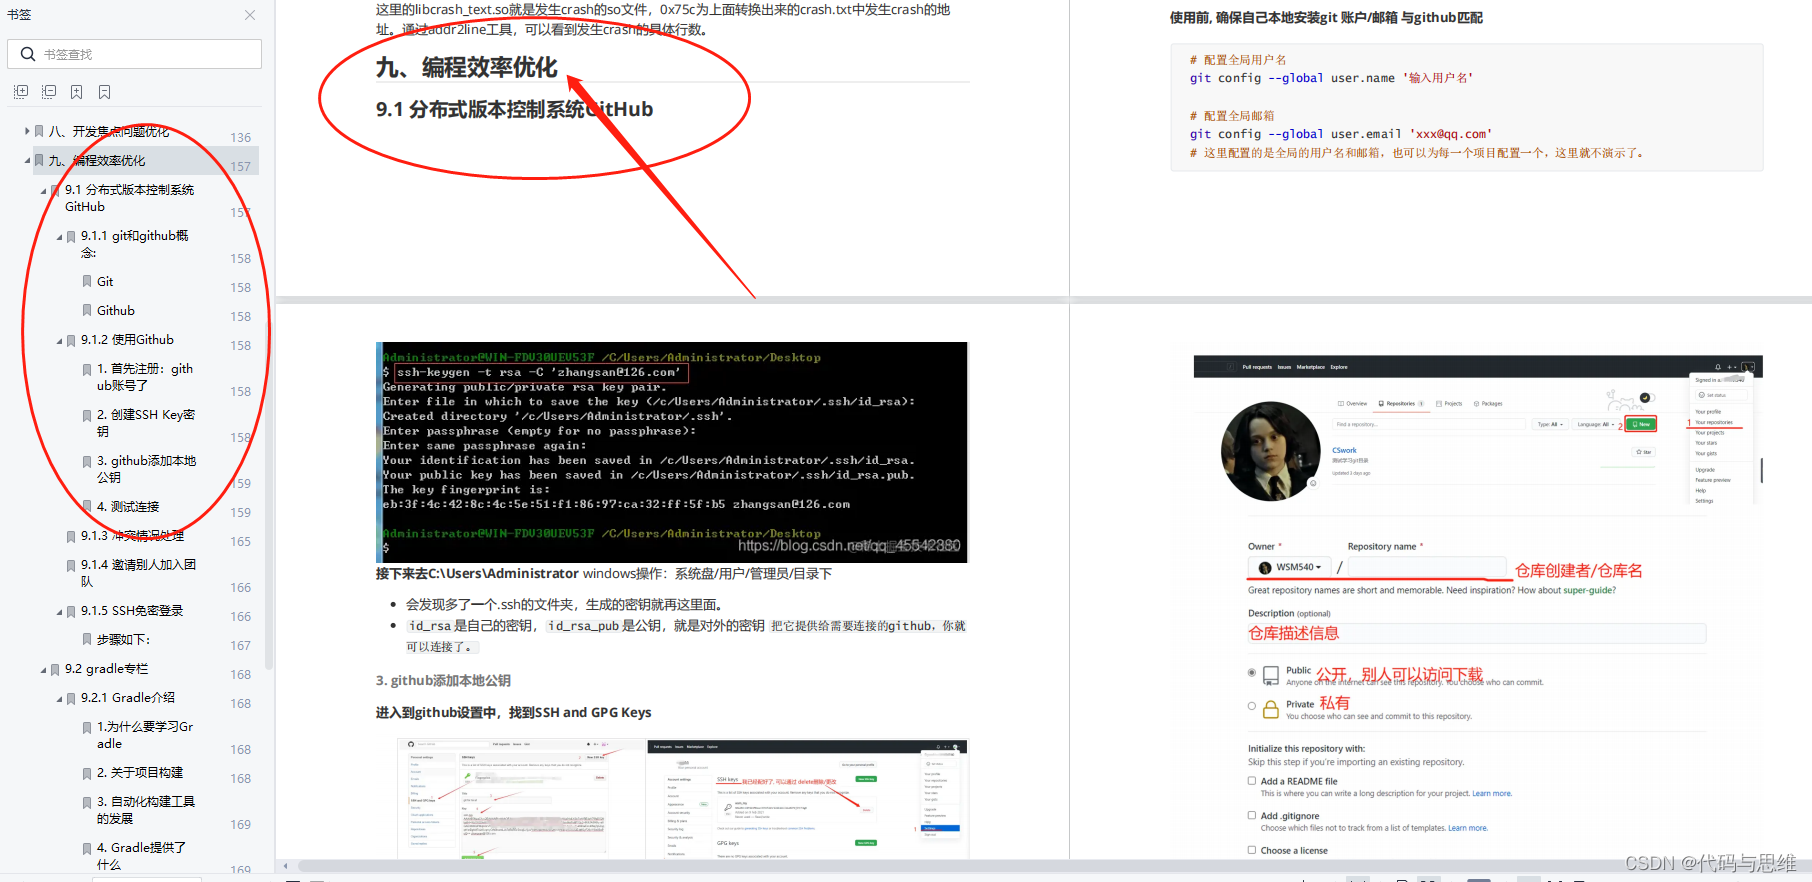Open bookmark 9.1.3 冲突情况处理

point(132,536)
